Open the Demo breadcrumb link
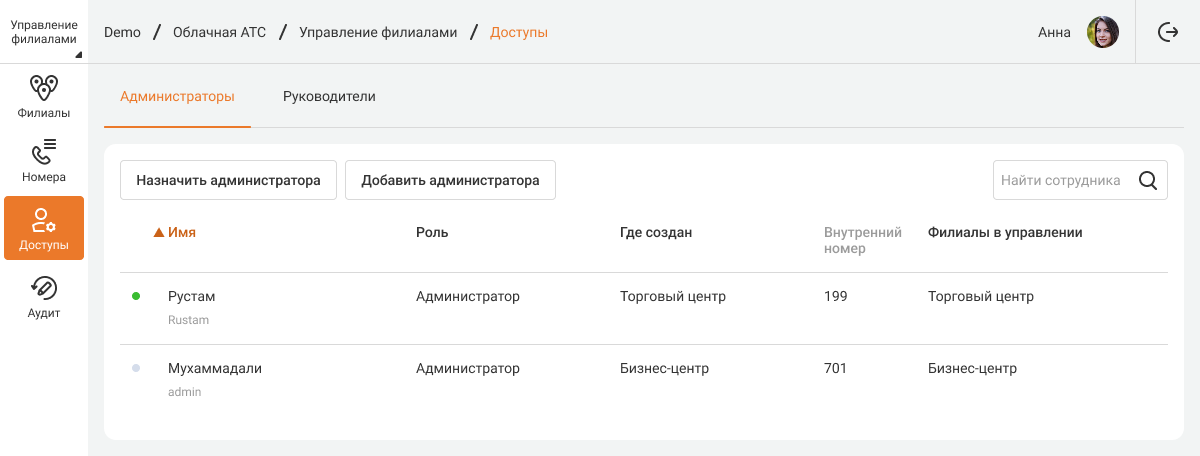 122,32
